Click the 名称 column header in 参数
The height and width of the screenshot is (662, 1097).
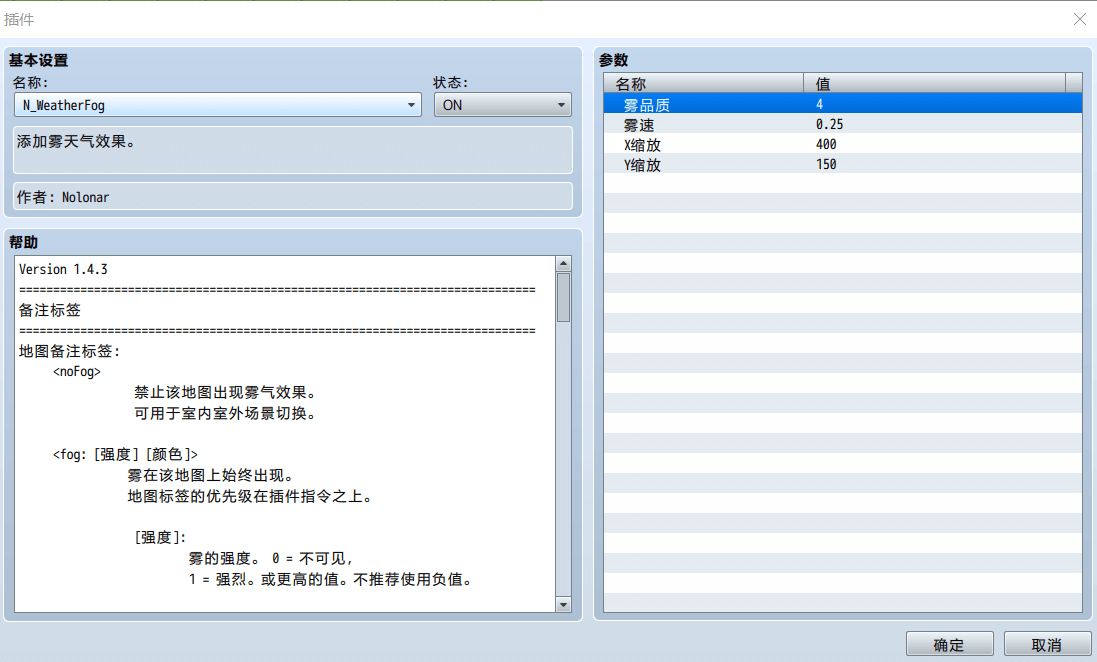pos(703,83)
